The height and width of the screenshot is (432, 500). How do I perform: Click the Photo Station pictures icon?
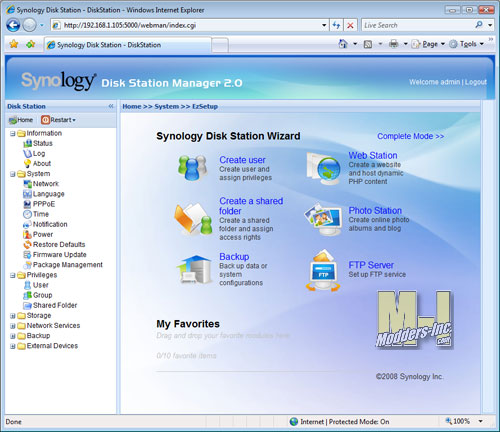(323, 219)
